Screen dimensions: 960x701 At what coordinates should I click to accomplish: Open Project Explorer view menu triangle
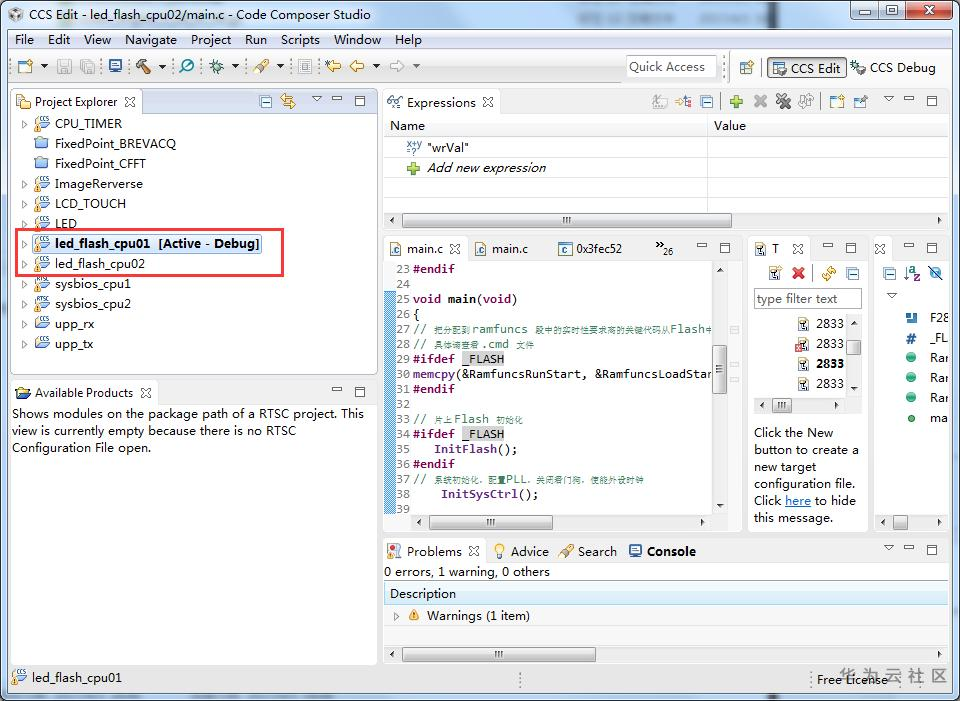[x=317, y=99]
